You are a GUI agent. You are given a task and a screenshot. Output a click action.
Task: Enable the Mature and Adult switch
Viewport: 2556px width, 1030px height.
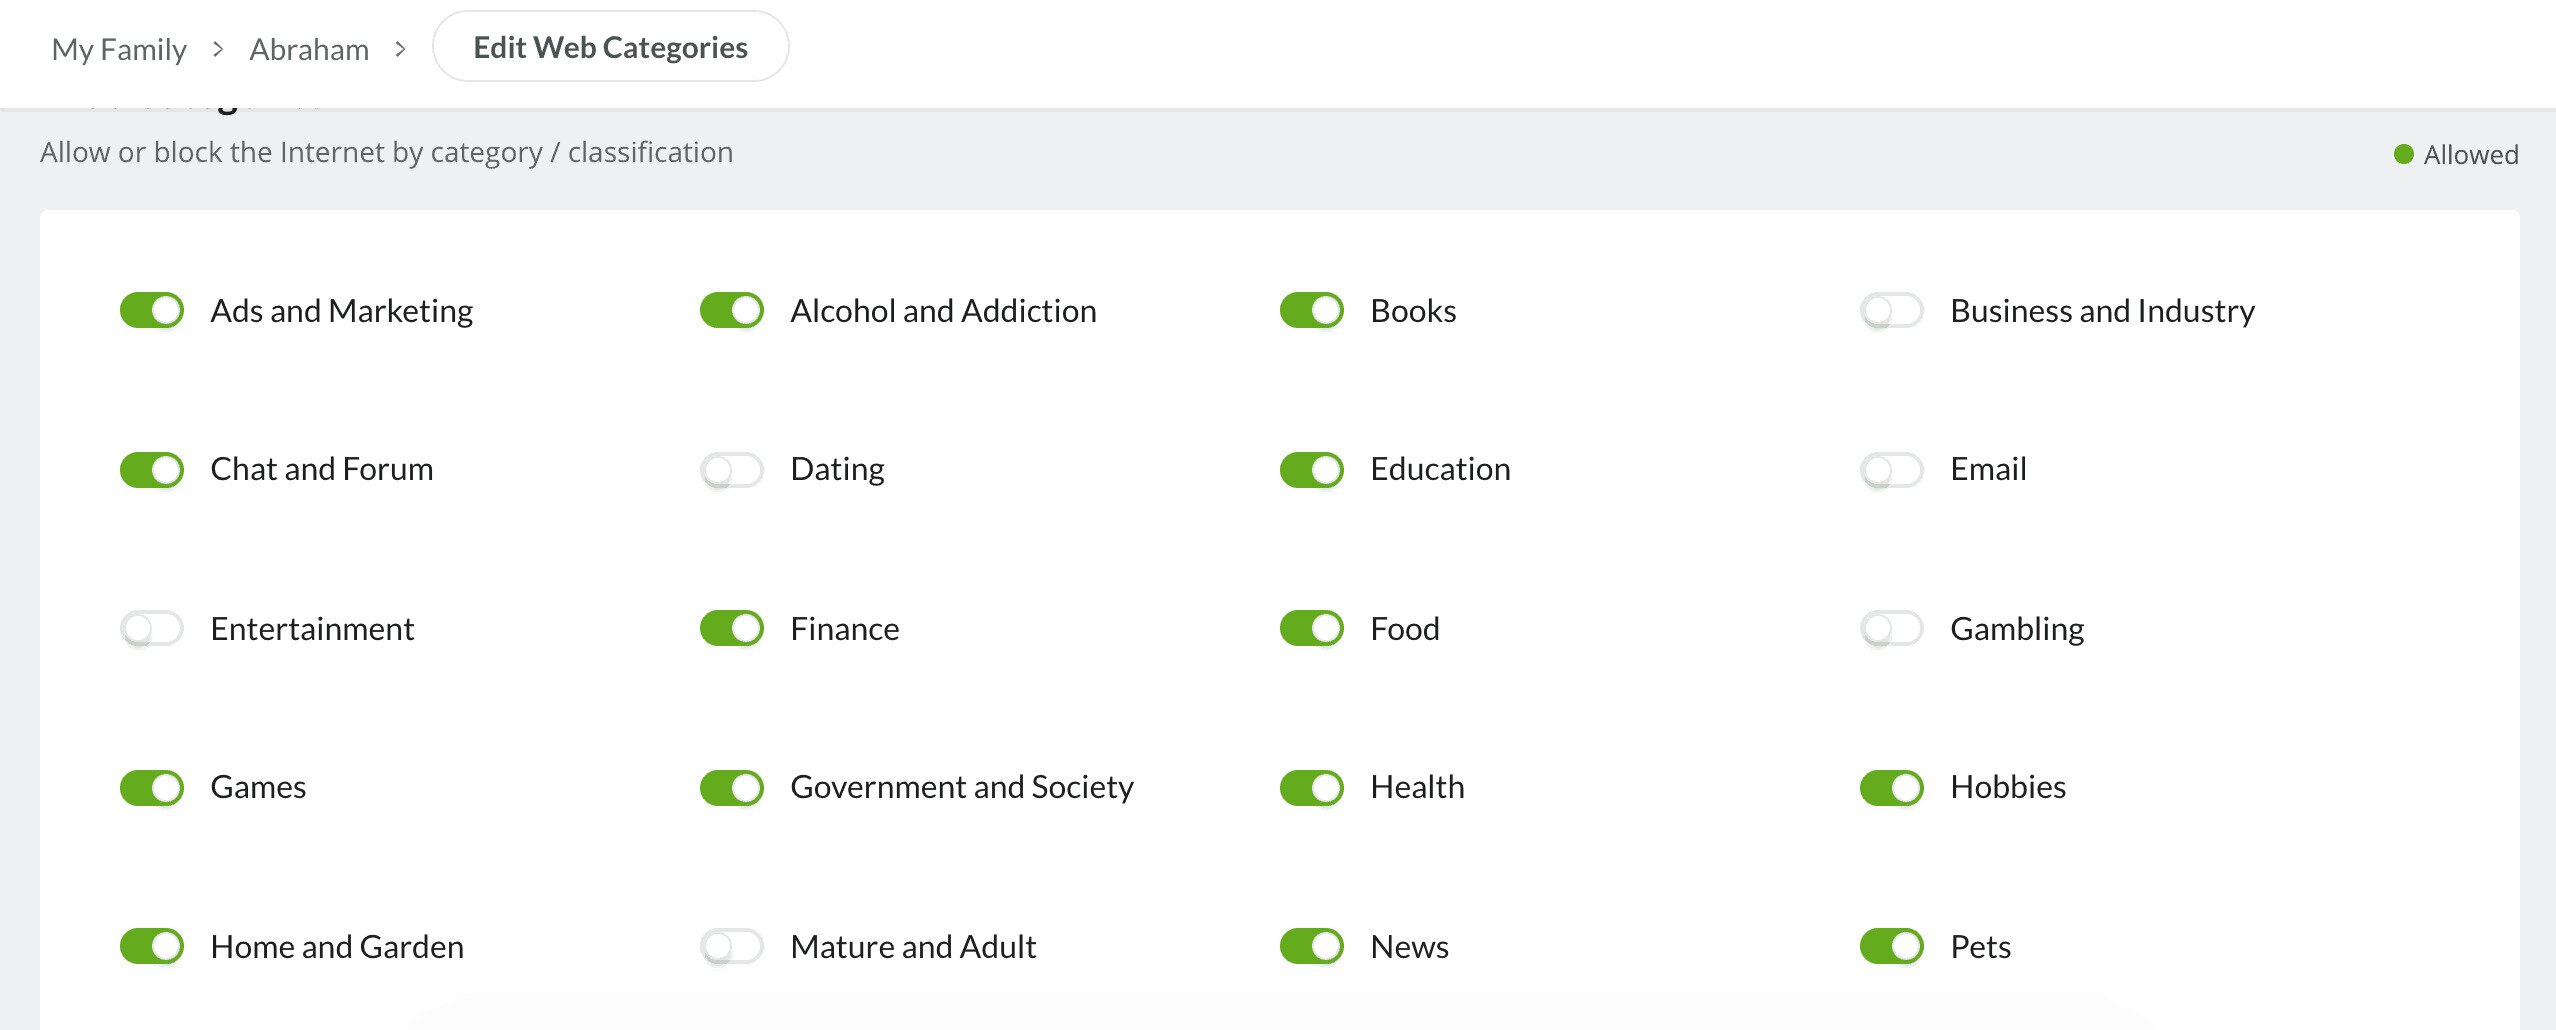[732, 946]
